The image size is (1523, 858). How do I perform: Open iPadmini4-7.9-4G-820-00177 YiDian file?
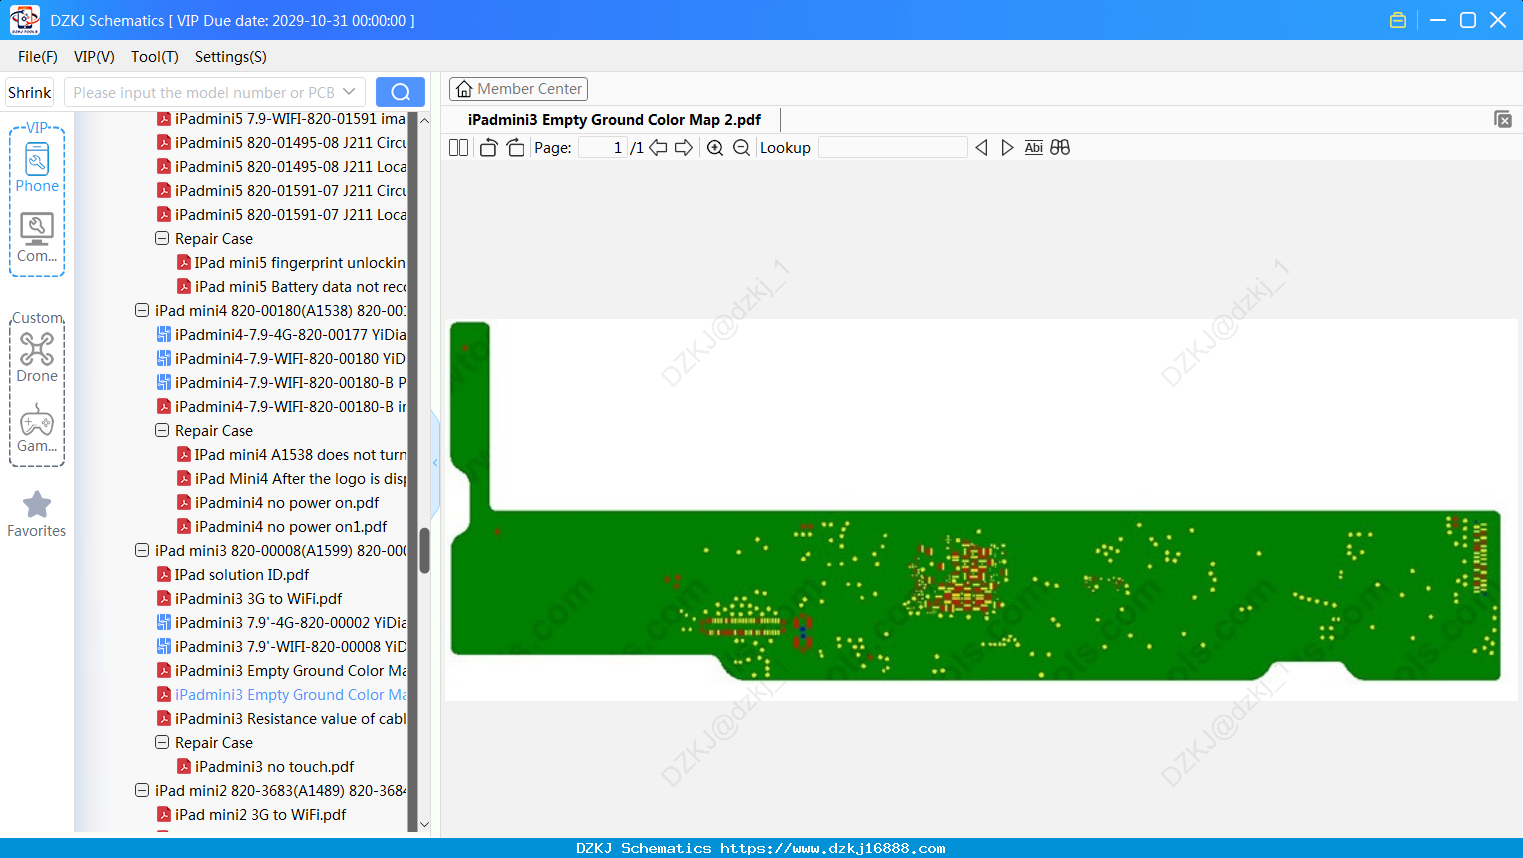281,335
